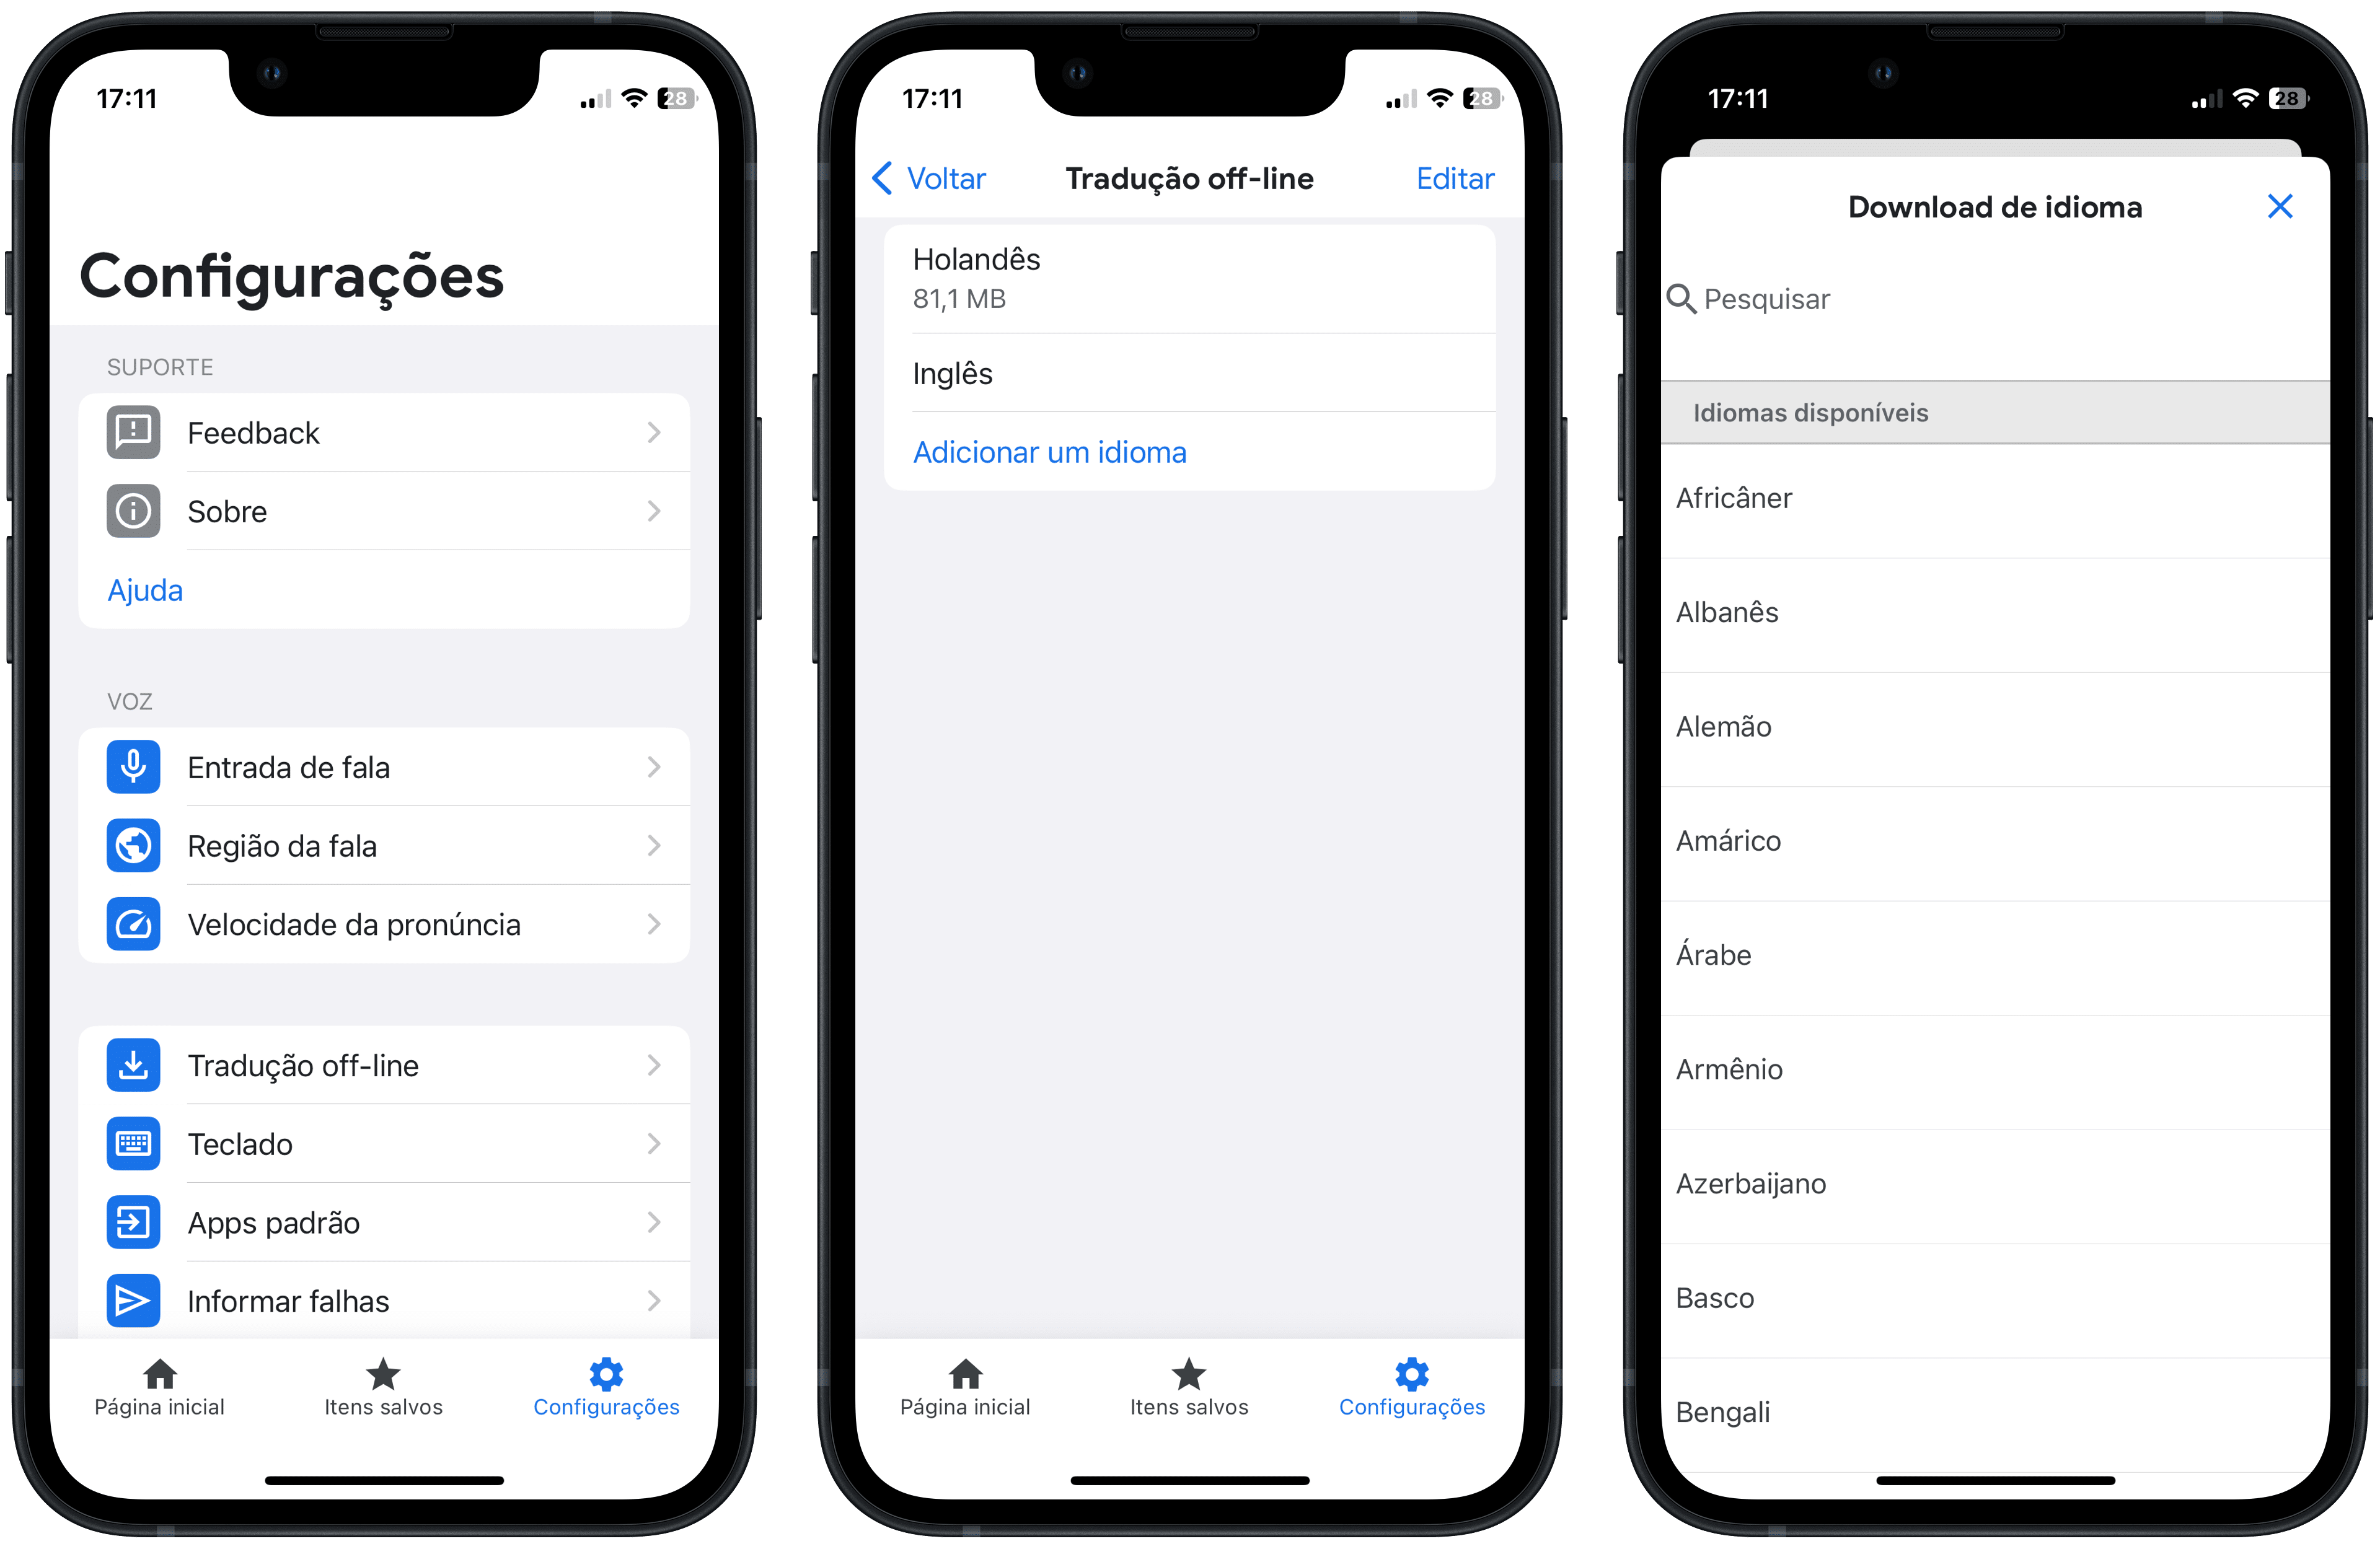Tap Adicionar um idioma link

click(1049, 453)
